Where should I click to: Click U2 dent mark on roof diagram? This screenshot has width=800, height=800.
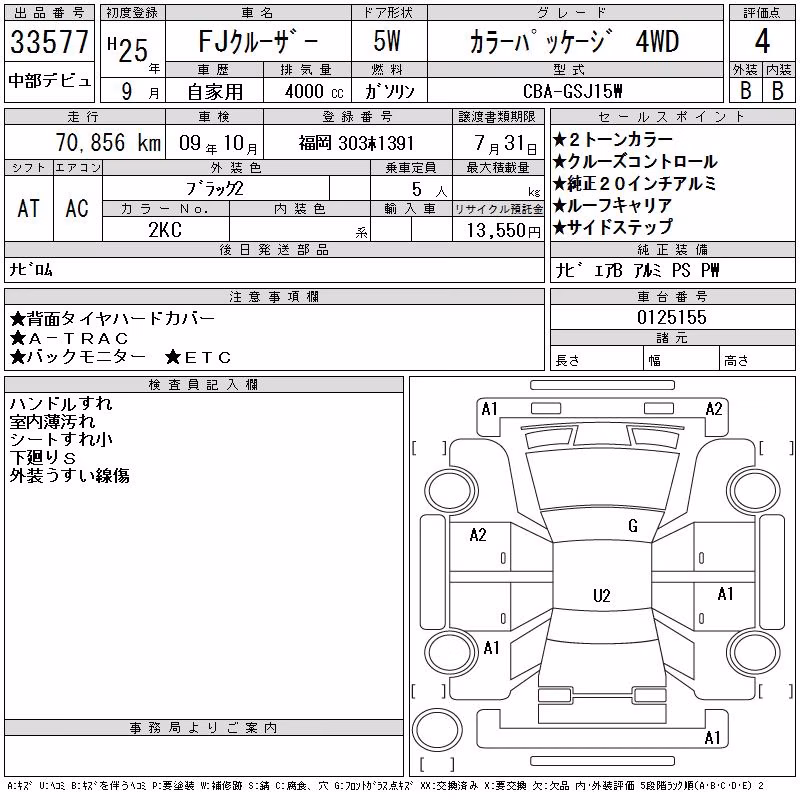coord(602,596)
